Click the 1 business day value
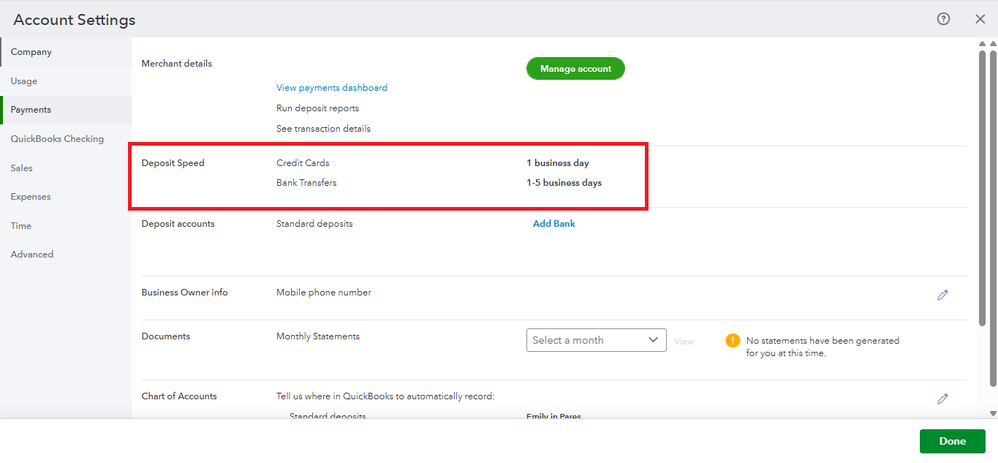The height and width of the screenshot is (463, 998). point(558,163)
